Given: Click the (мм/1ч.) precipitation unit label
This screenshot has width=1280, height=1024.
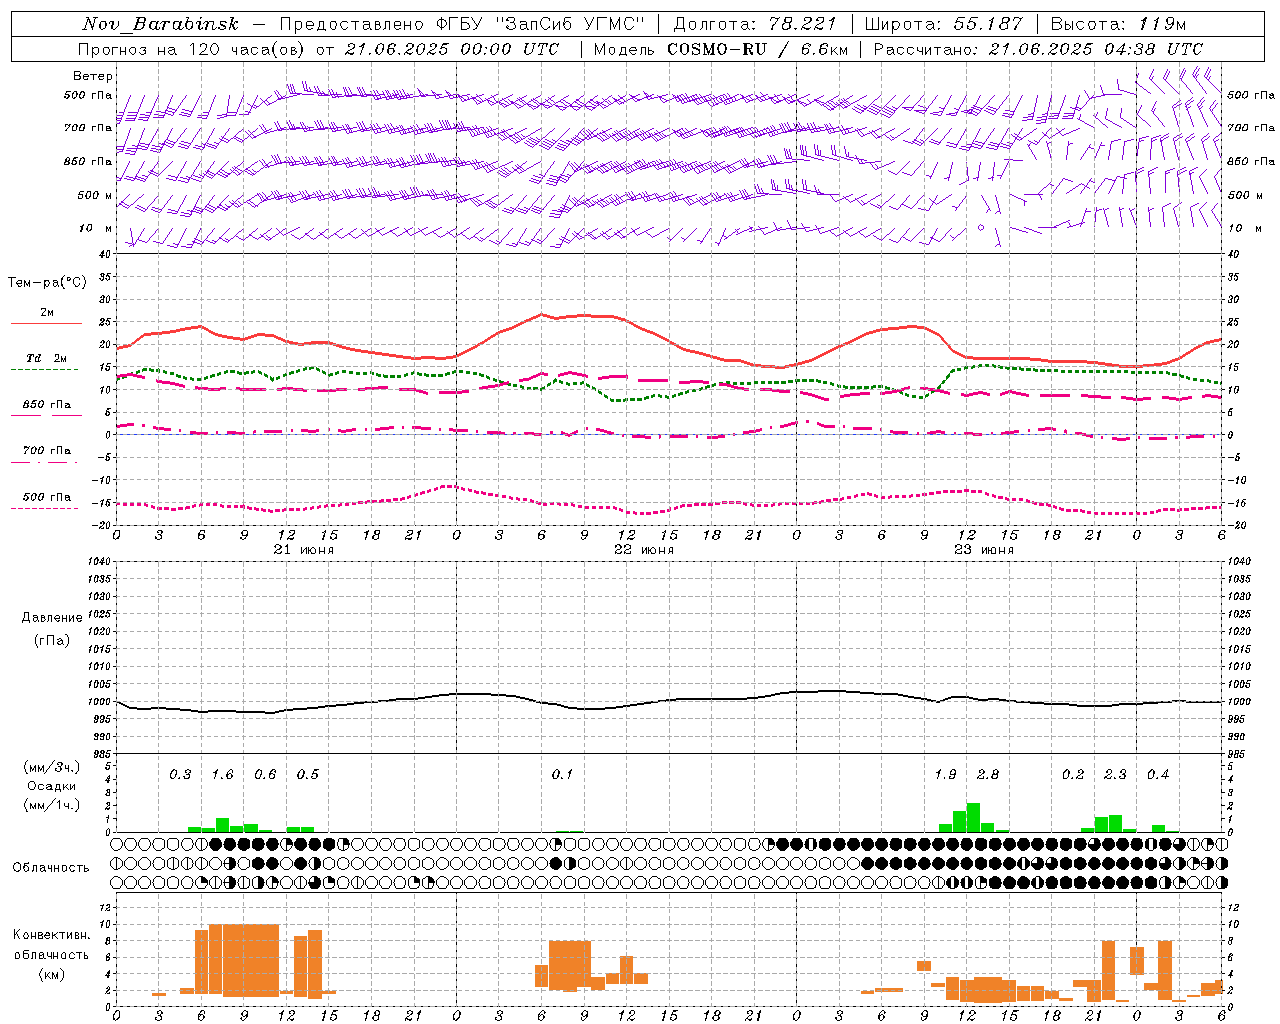Looking at the screenshot, I should [x=51, y=805].
